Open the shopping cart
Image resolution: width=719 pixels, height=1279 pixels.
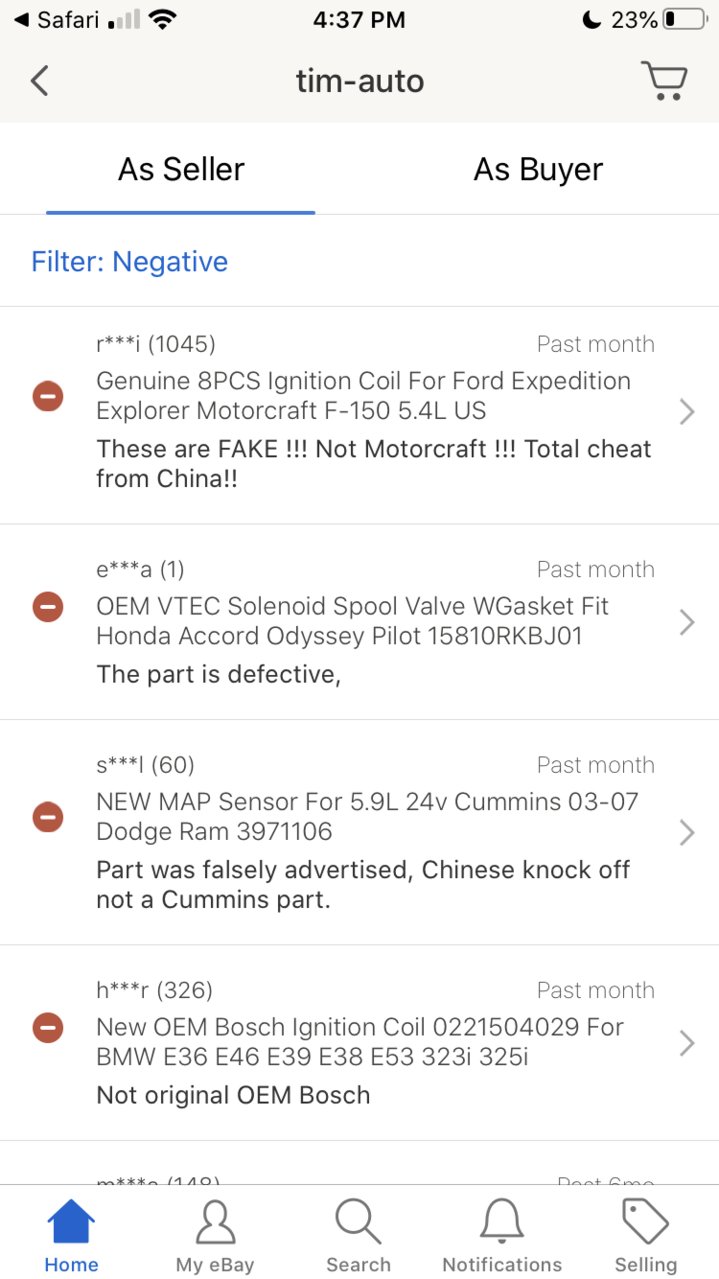tap(665, 80)
